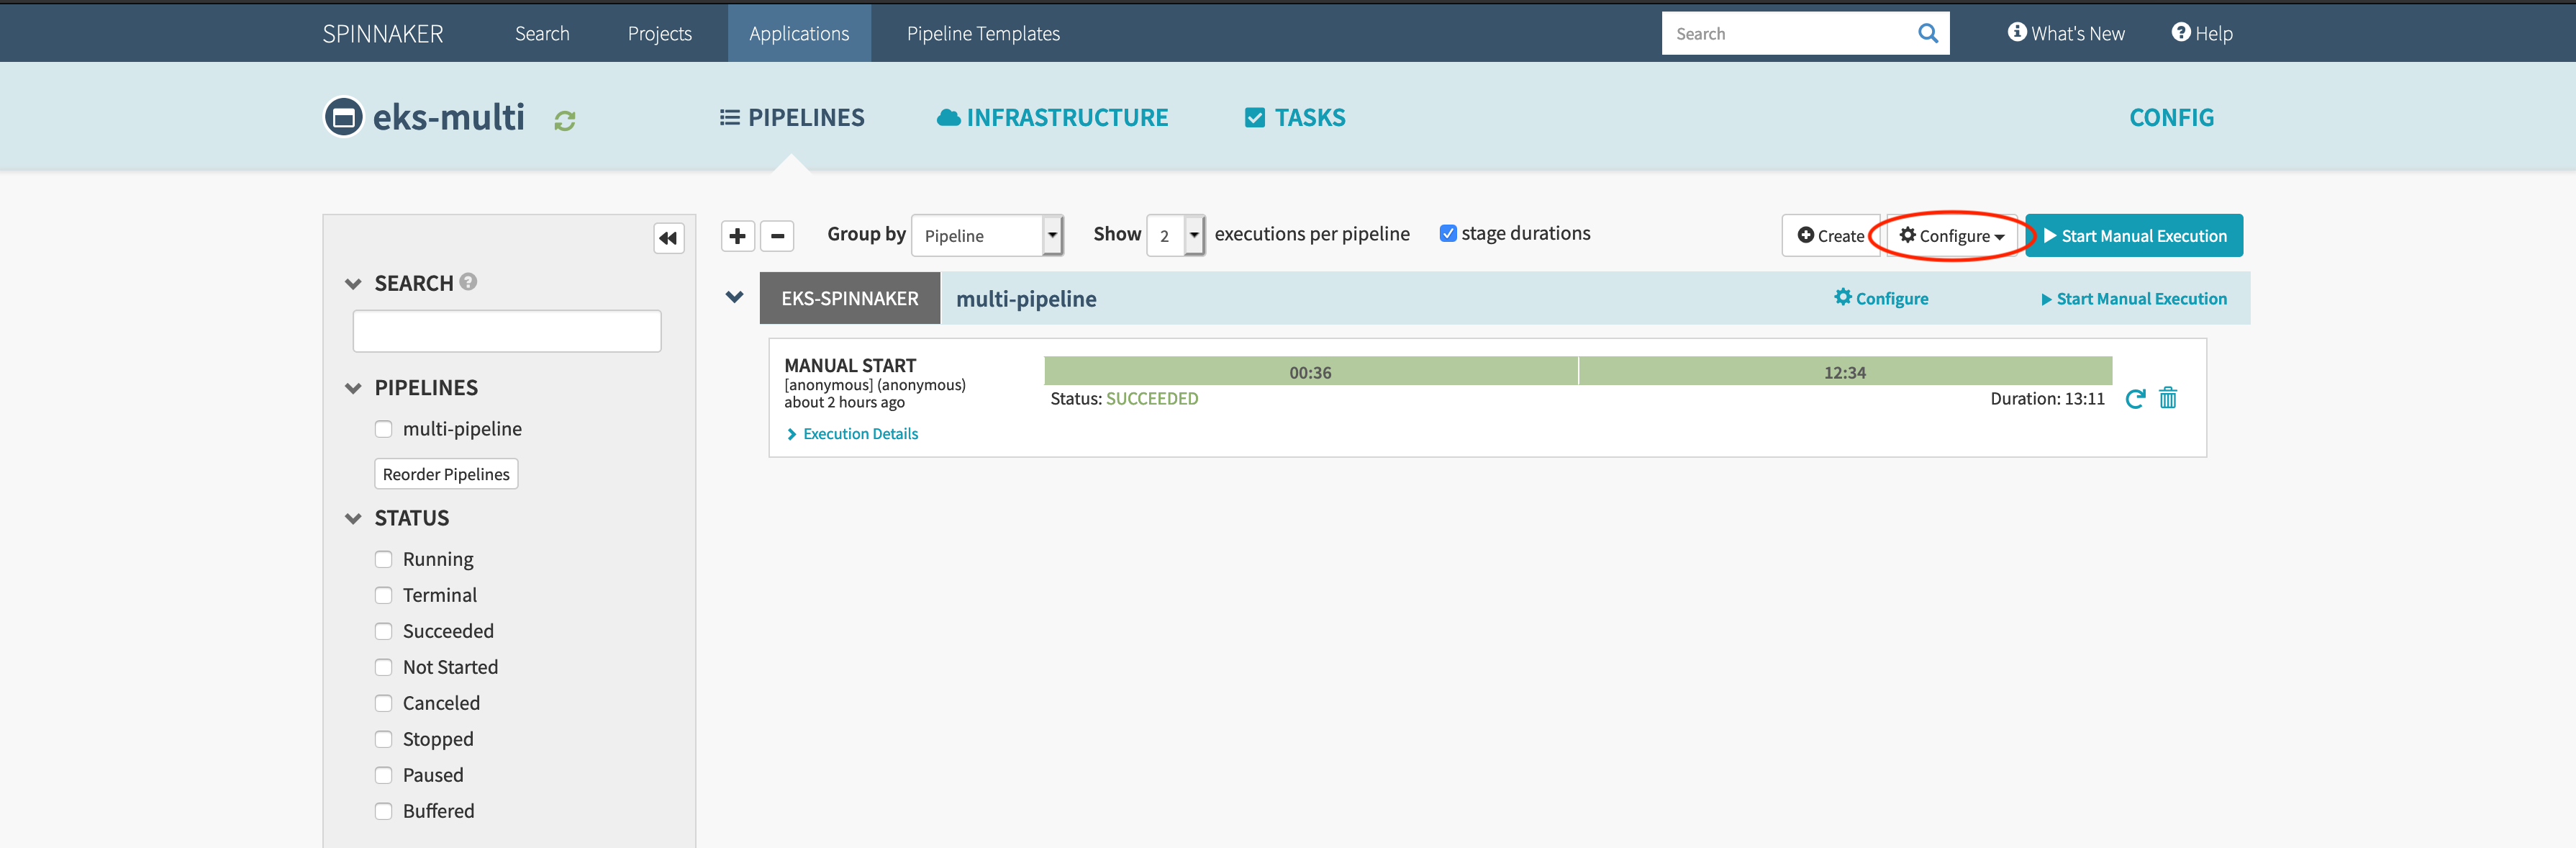Open Pipeline Templates nav item
Screen dimensions: 2576x848
983,33
